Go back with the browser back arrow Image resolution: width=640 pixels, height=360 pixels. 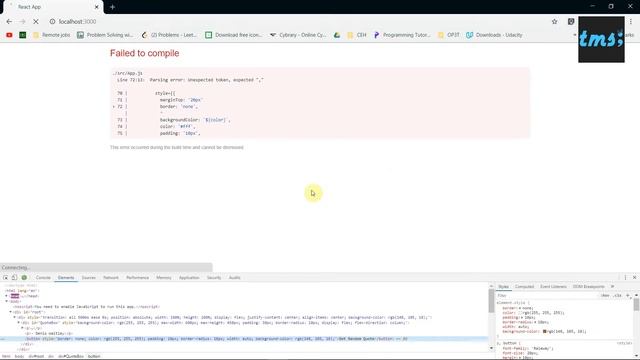pos(9,22)
